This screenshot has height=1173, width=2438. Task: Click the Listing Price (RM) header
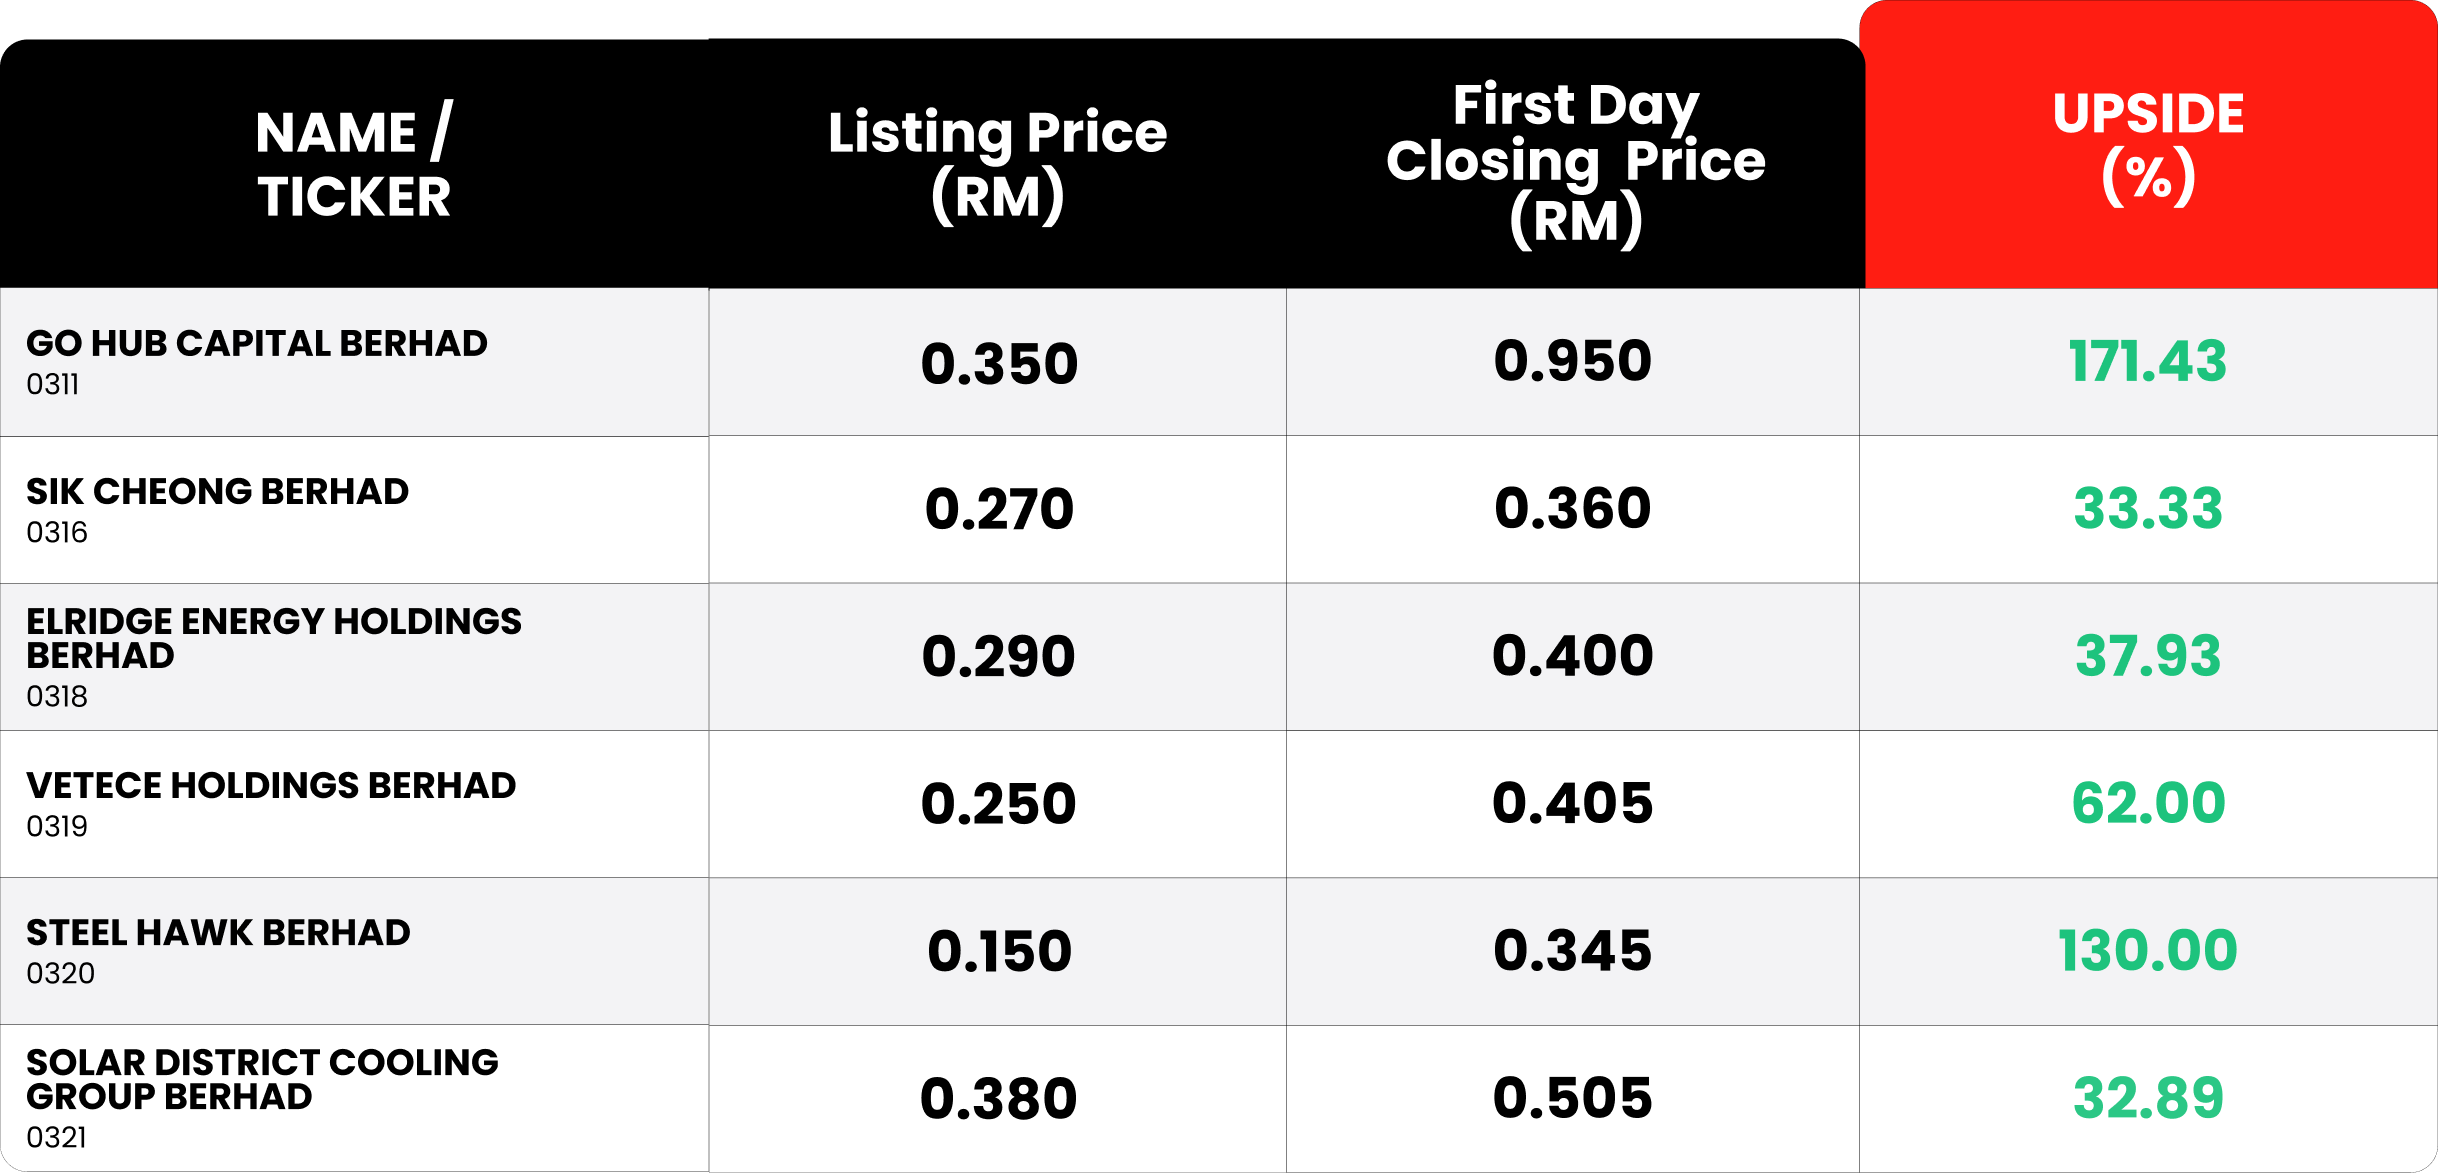click(997, 163)
